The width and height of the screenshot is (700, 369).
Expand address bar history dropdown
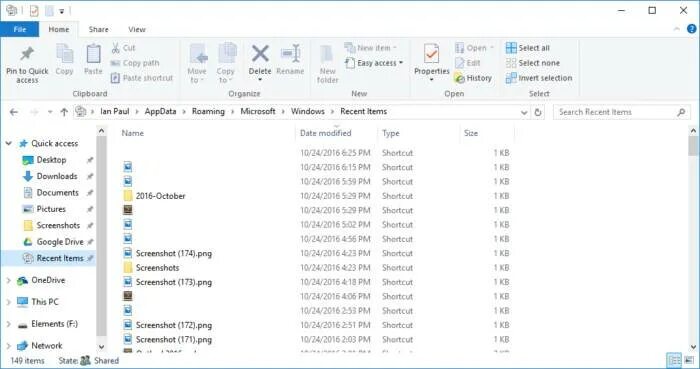click(524, 112)
